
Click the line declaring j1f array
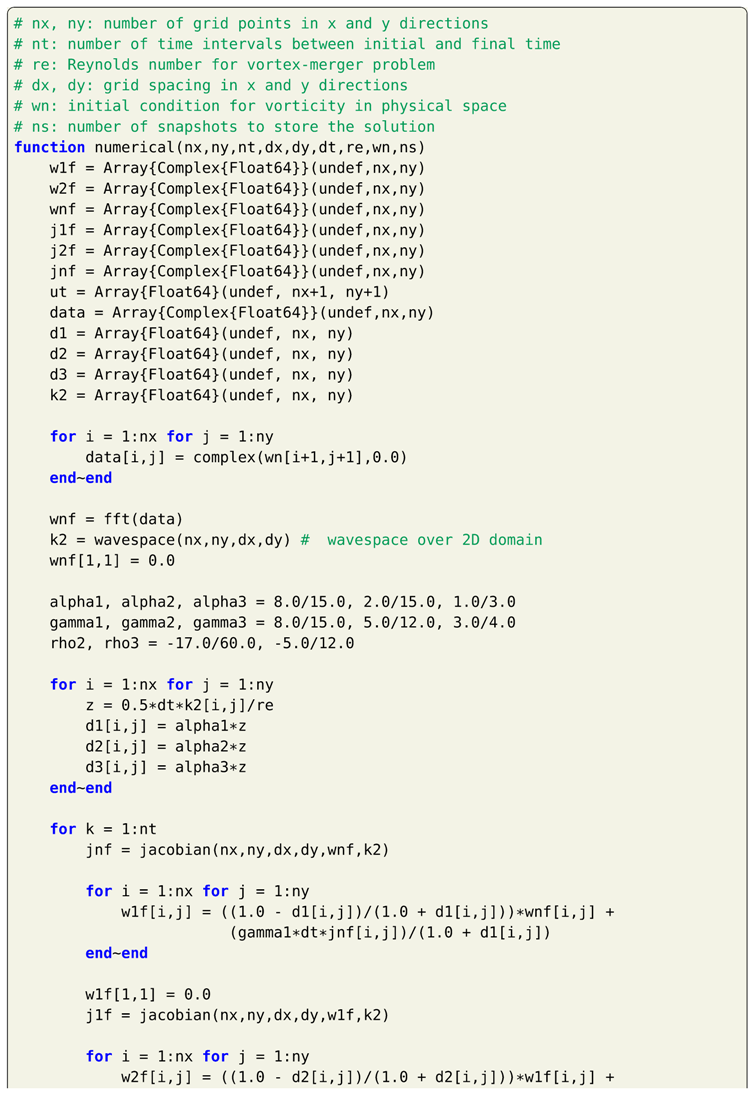coord(237,230)
